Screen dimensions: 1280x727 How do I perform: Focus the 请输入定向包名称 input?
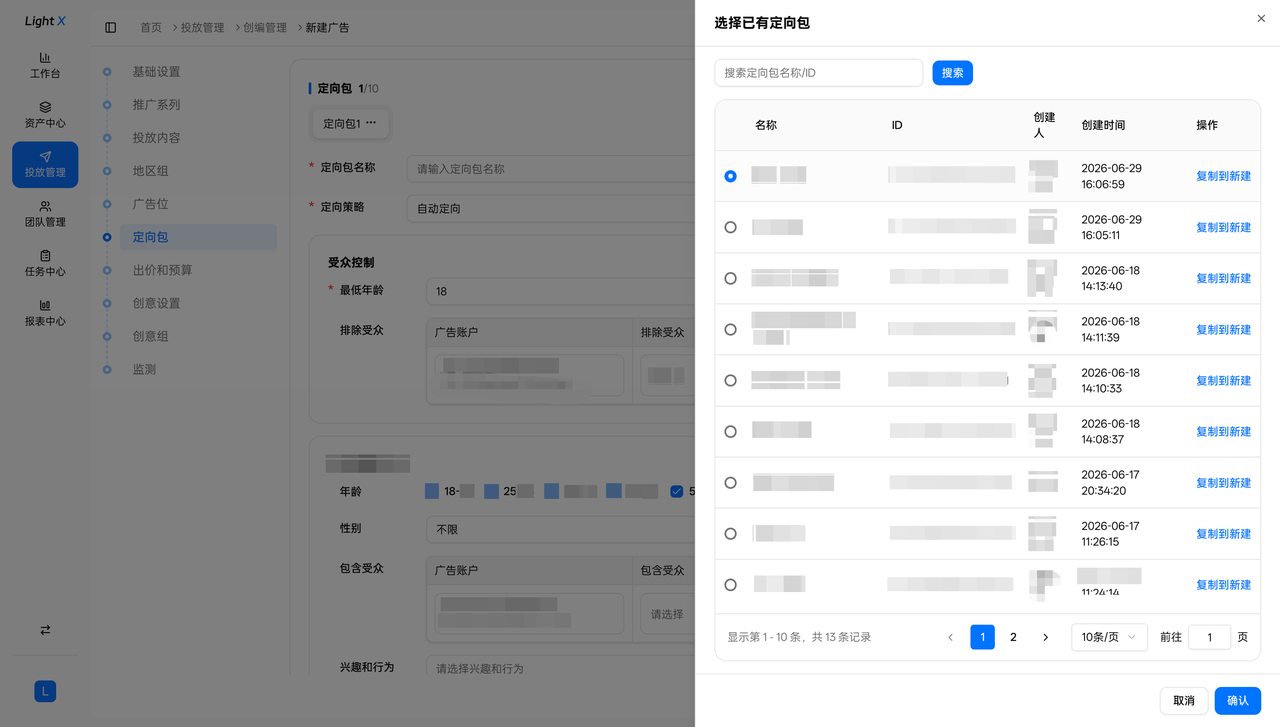point(551,169)
